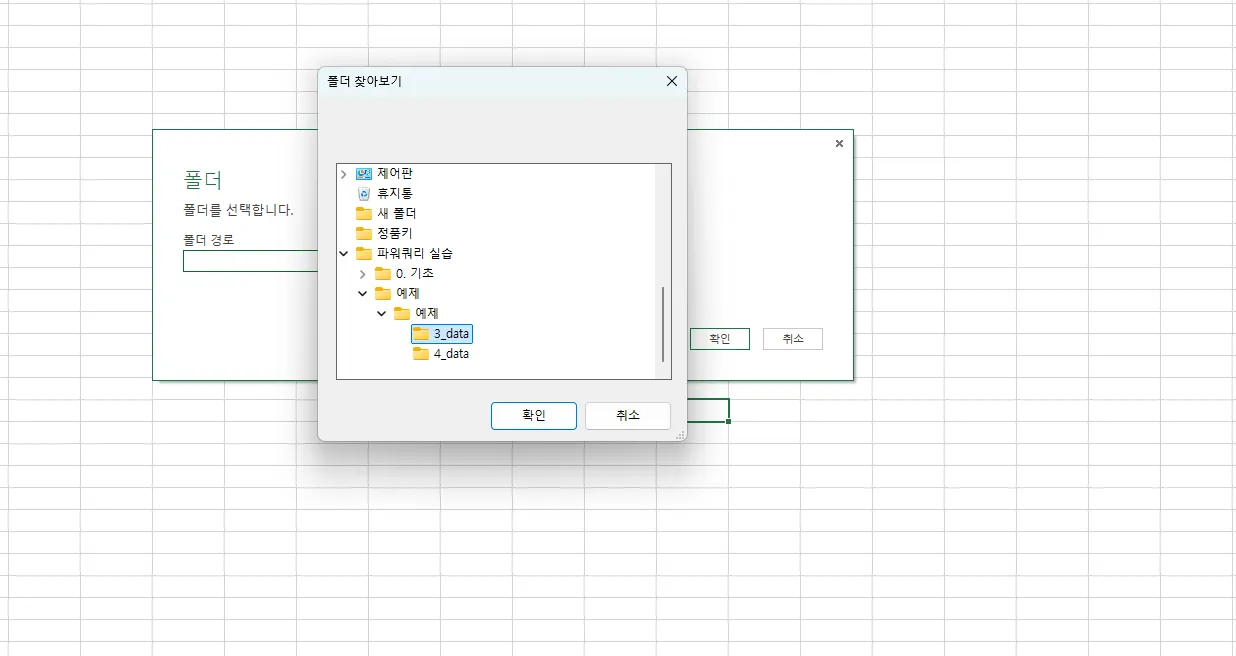Collapse the 예제 tree node

coord(362,293)
